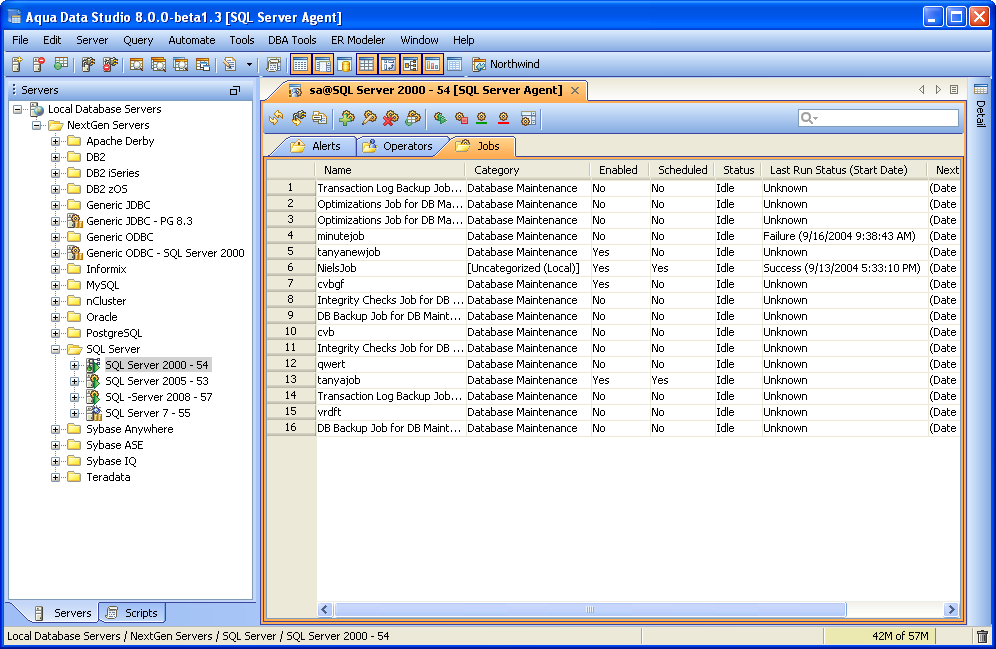
Task: Toggle the bar chart view button
Action: click(x=432, y=64)
